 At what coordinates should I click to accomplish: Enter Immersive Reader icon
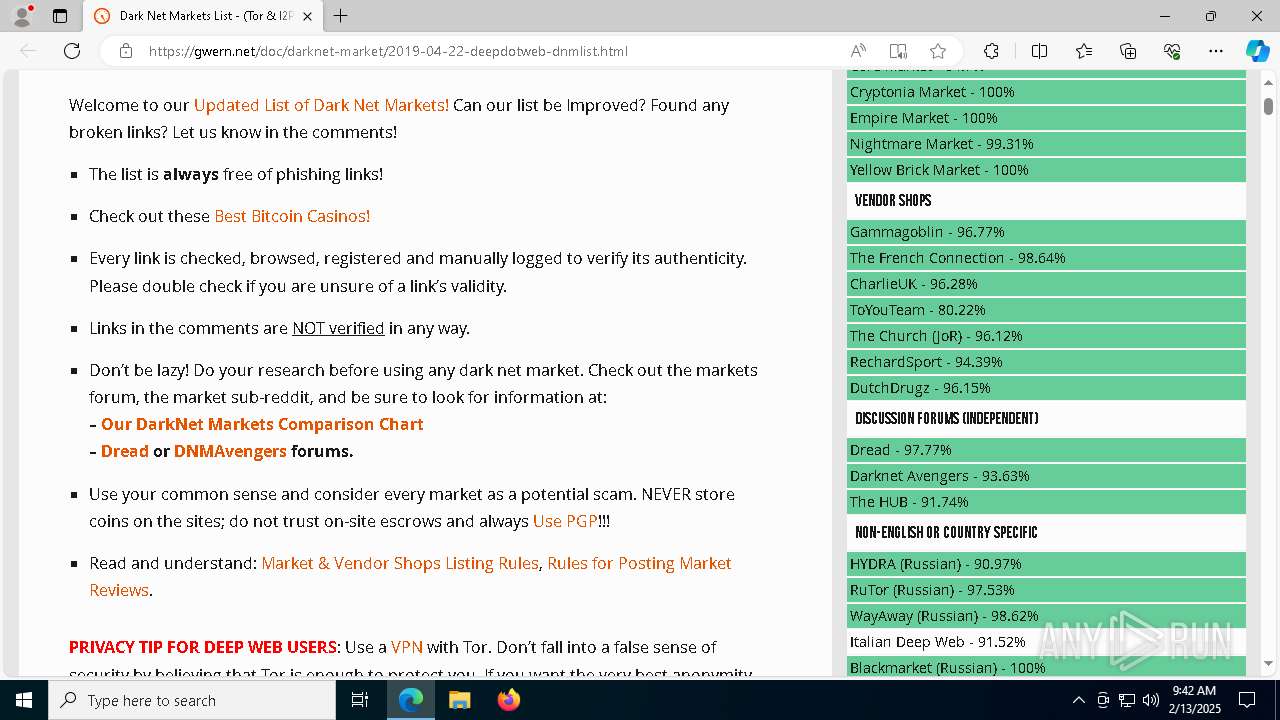[898, 51]
